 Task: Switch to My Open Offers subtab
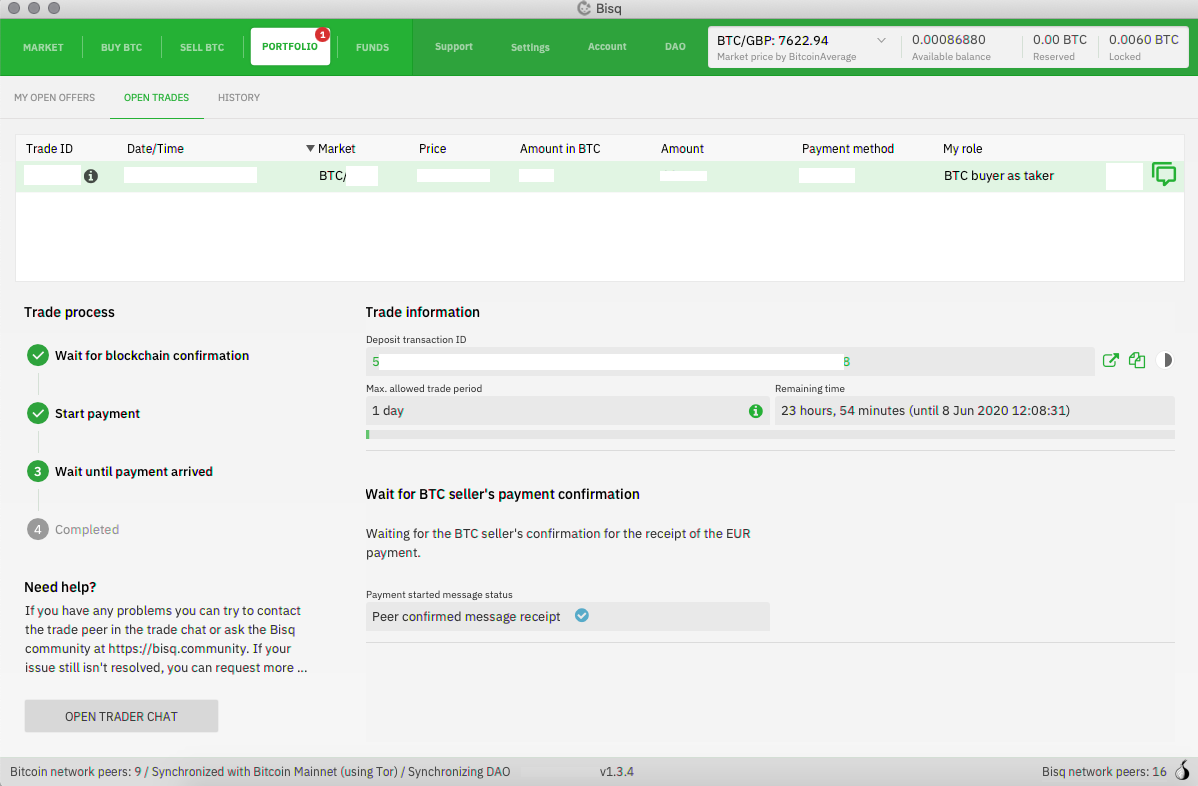click(x=54, y=98)
